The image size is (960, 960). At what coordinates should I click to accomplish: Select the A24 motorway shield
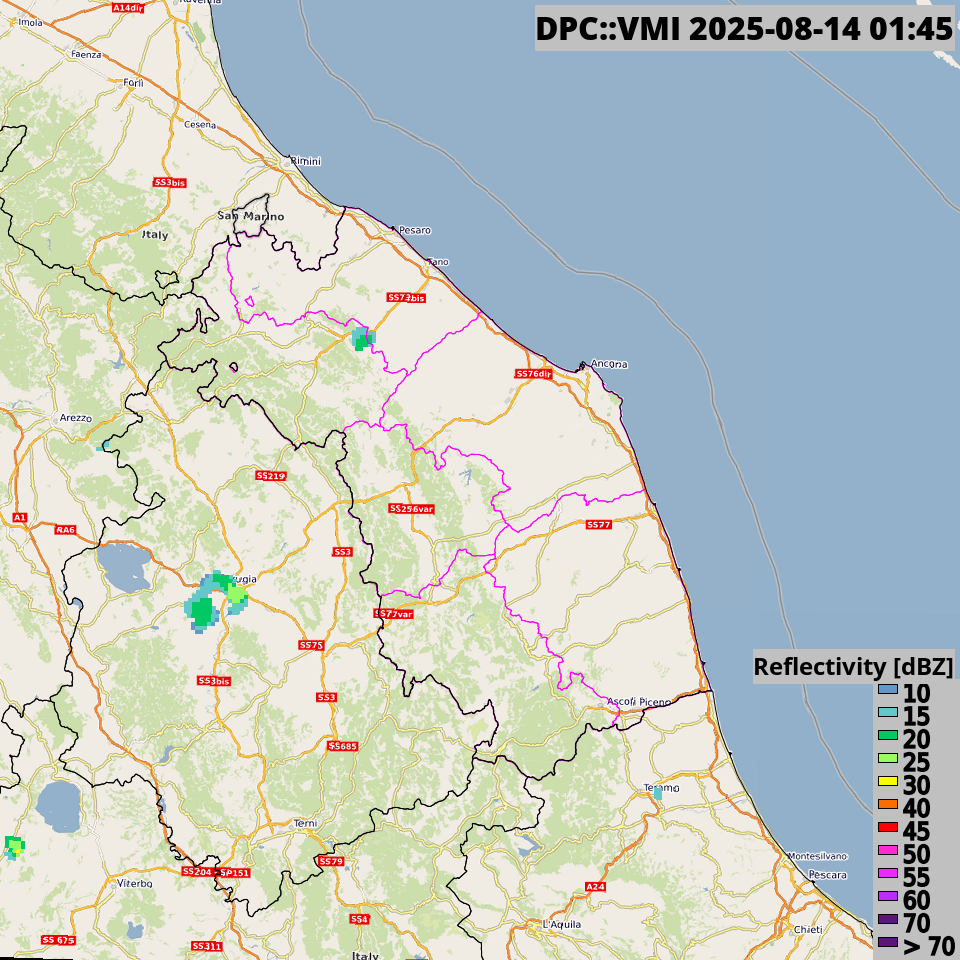pyautogui.click(x=595, y=886)
